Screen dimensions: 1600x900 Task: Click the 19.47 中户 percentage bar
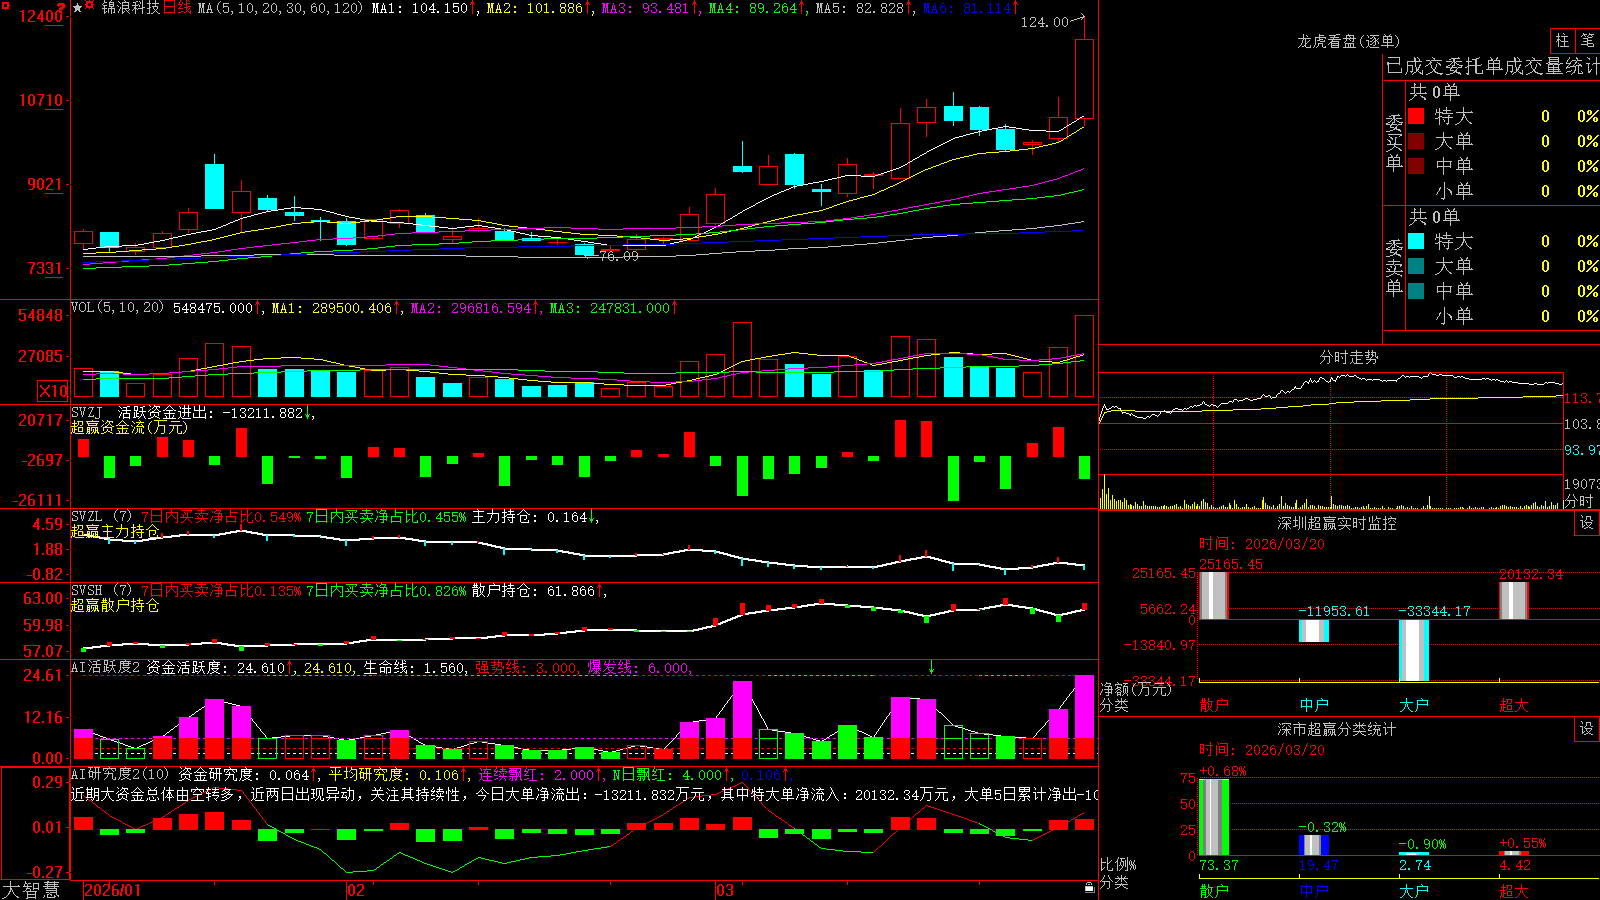pos(1314,846)
